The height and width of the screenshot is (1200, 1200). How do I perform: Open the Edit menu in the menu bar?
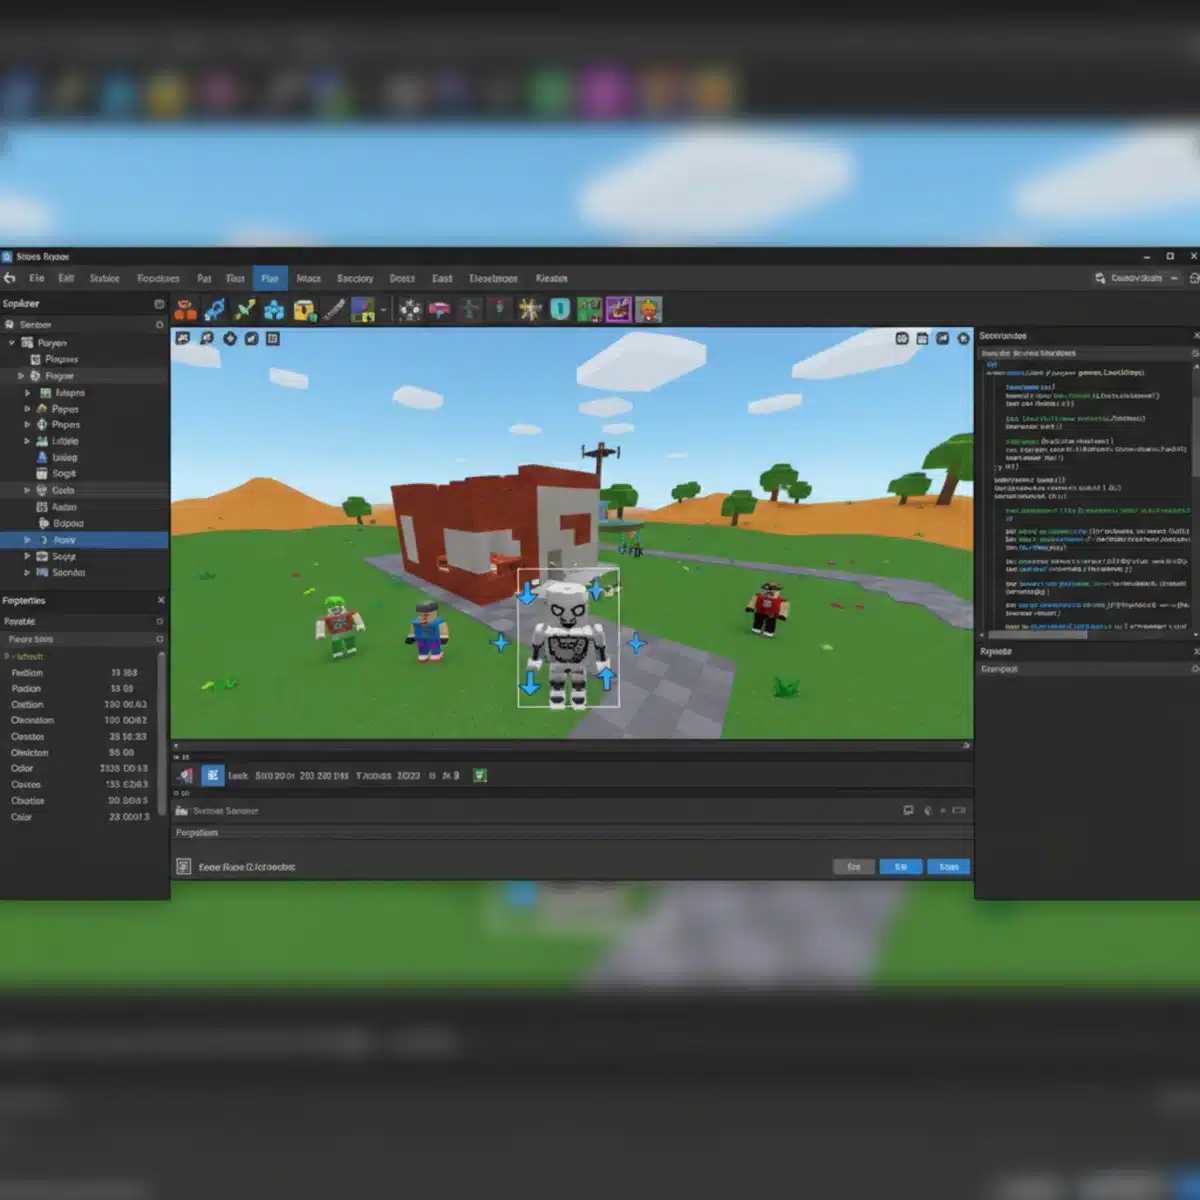click(x=66, y=278)
